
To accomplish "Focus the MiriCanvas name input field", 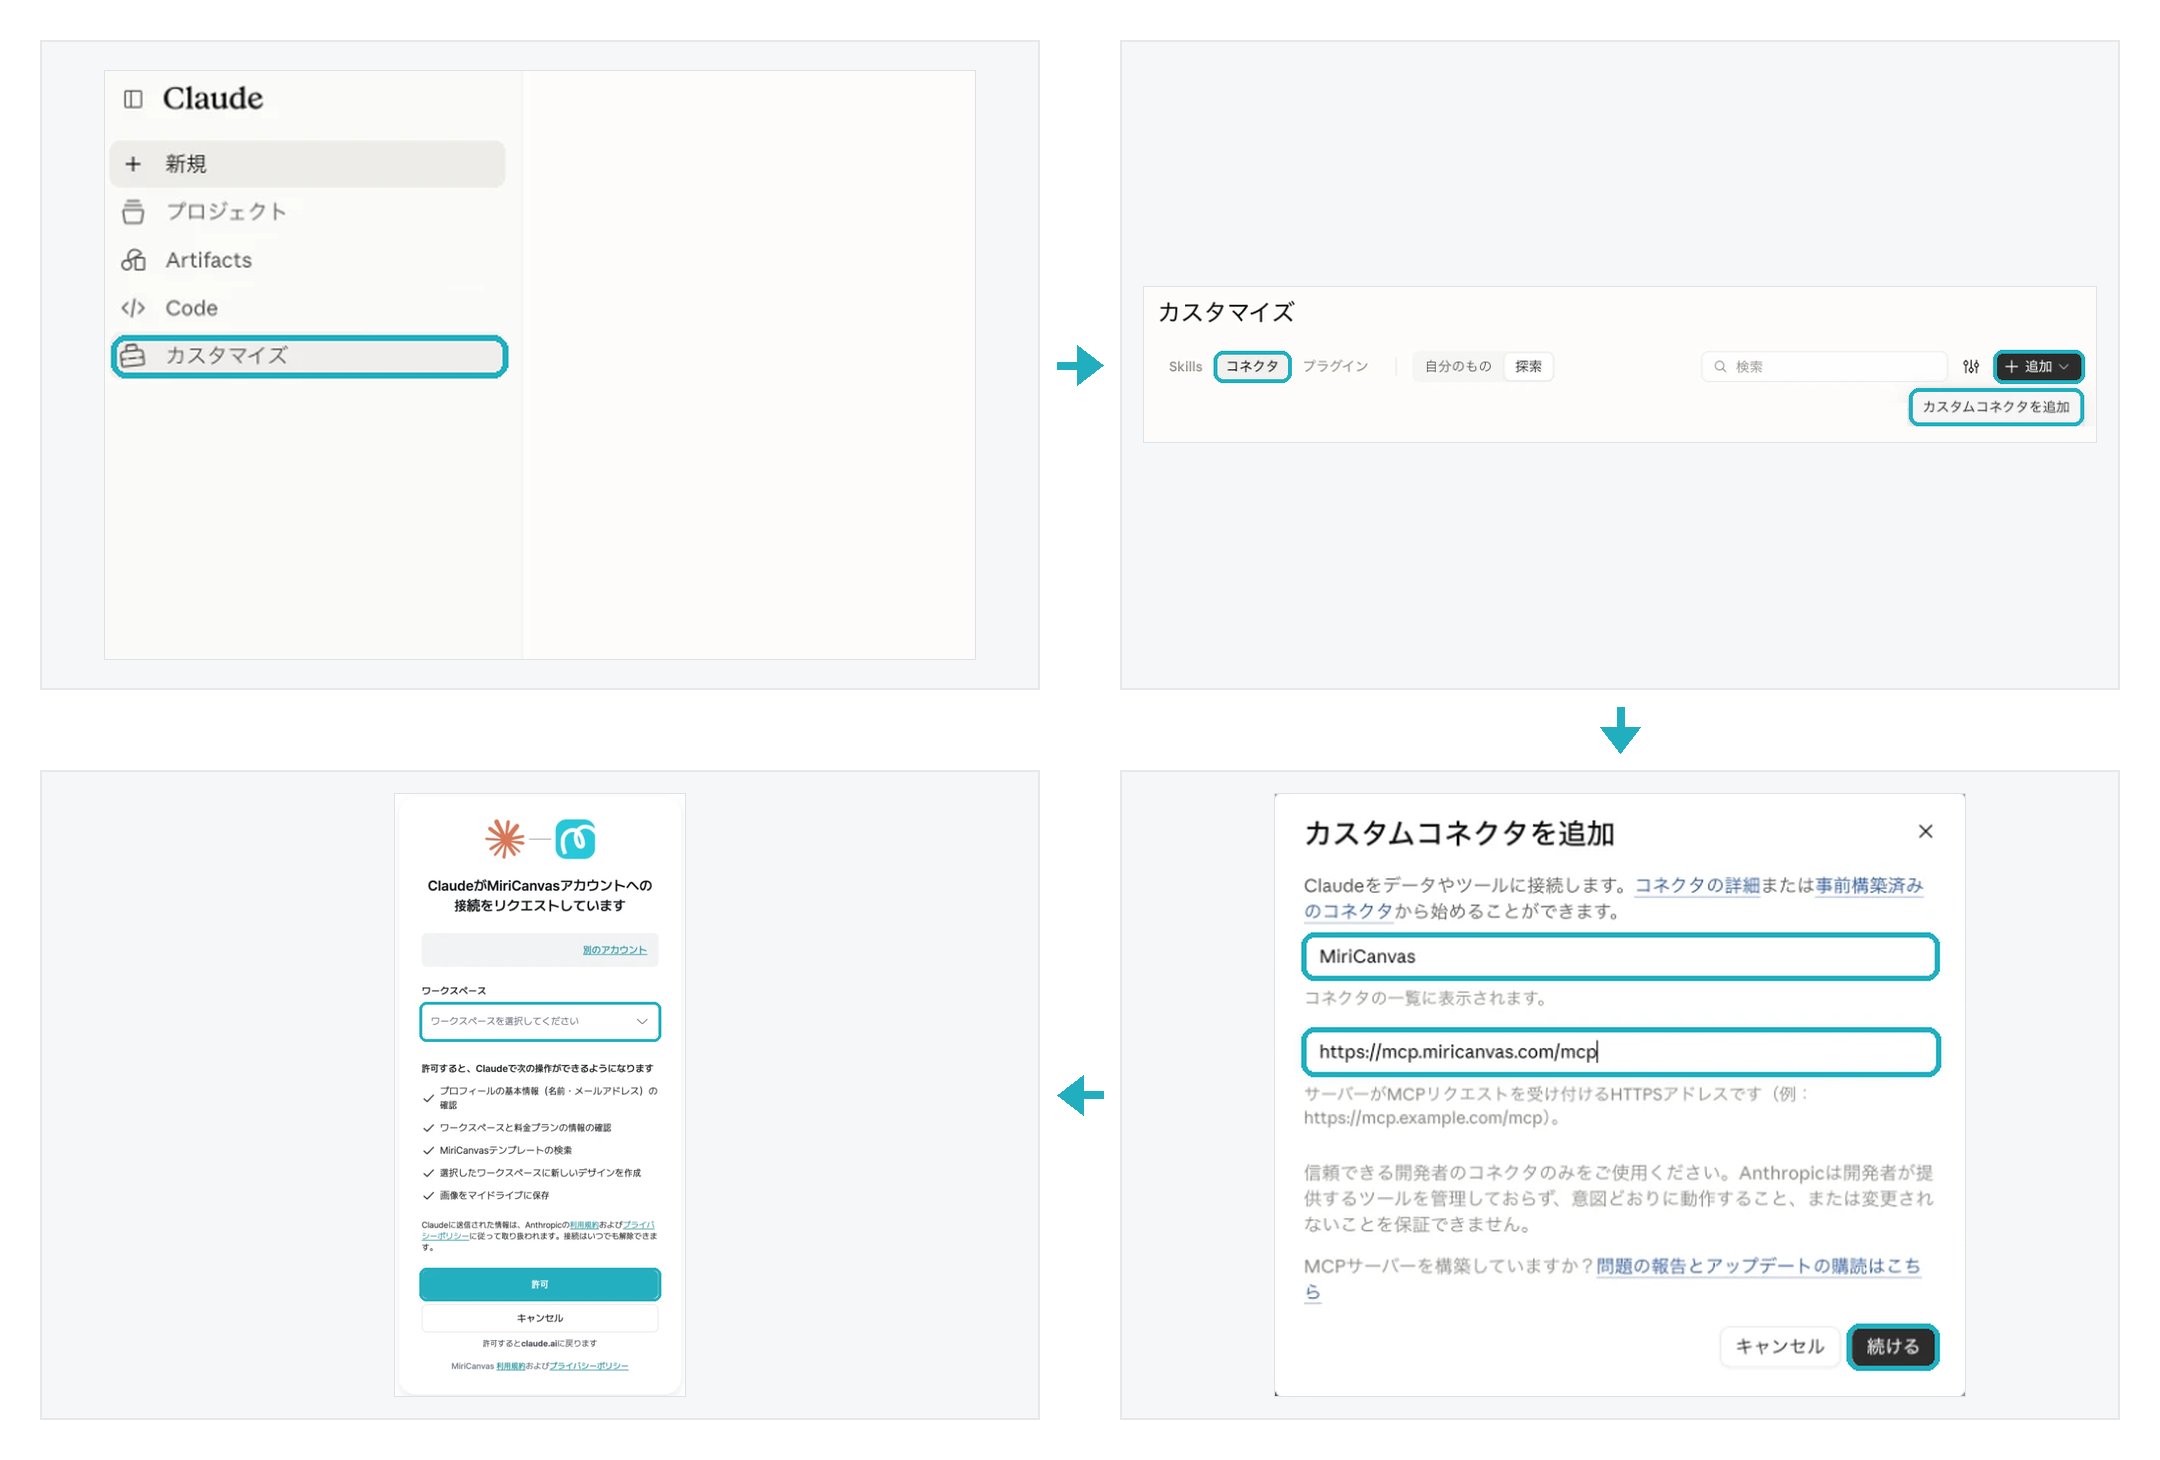I will (1620, 956).
